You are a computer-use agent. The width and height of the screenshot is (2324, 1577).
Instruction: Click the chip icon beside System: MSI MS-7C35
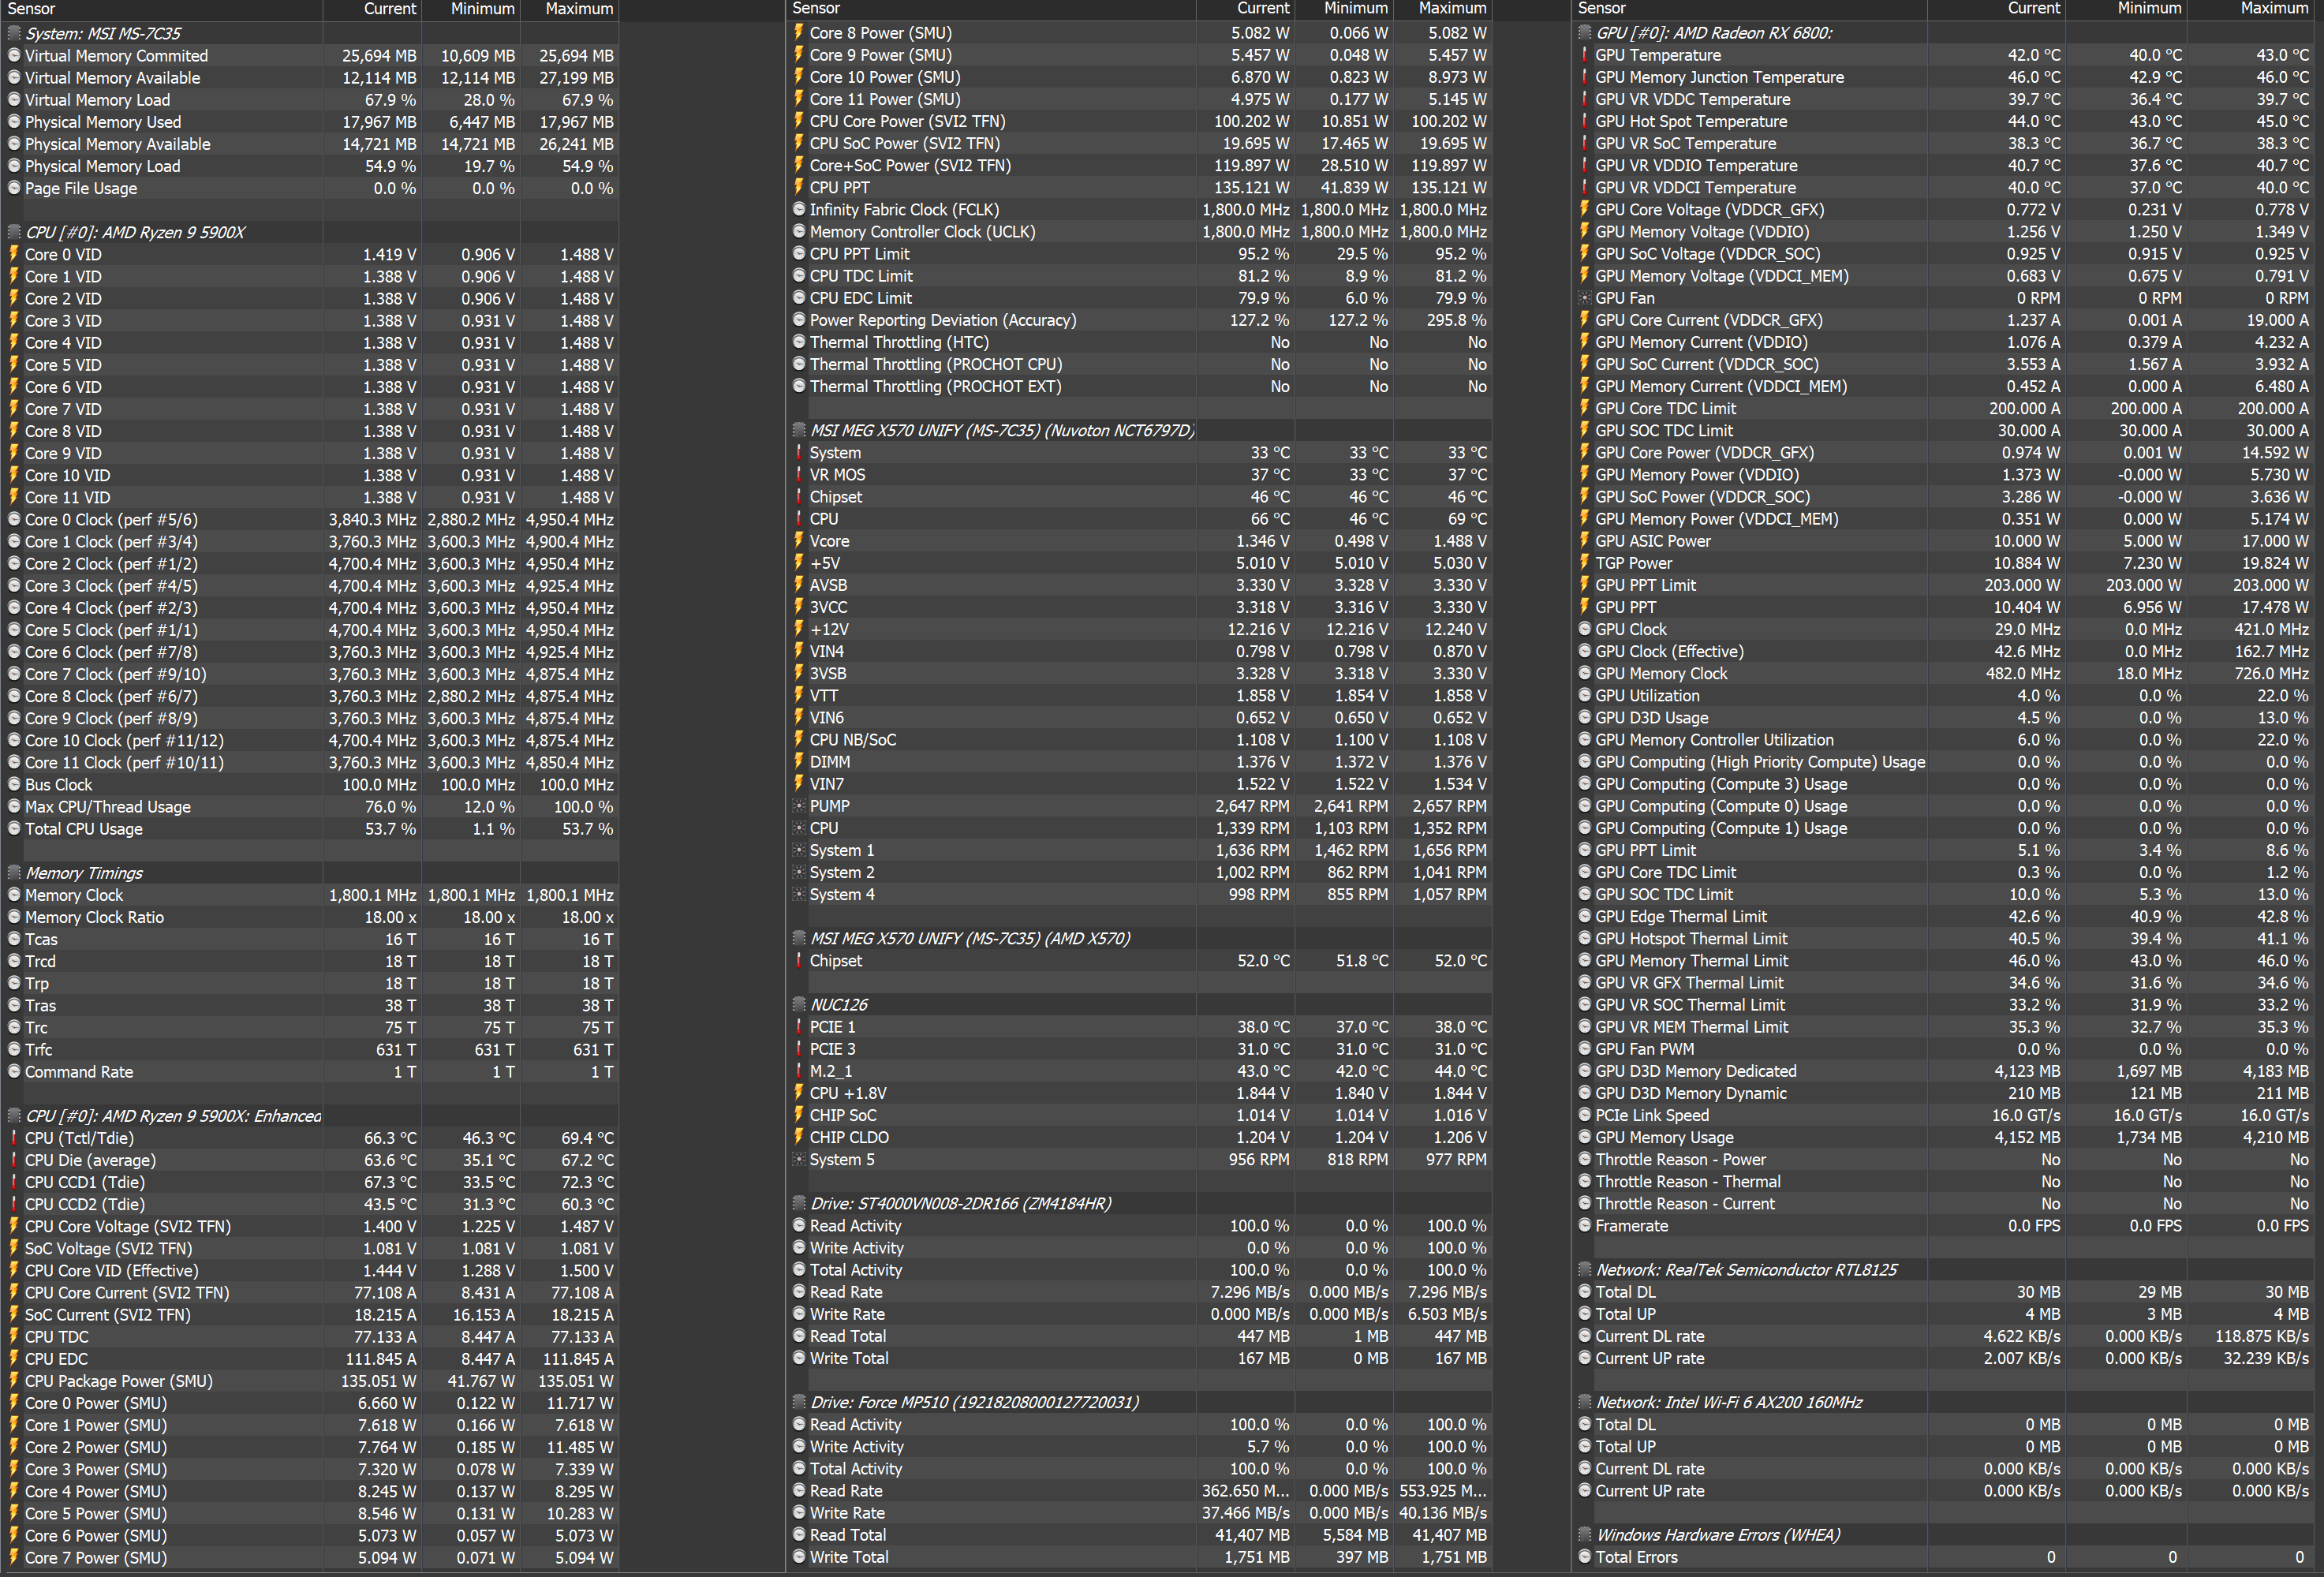click(14, 33)
